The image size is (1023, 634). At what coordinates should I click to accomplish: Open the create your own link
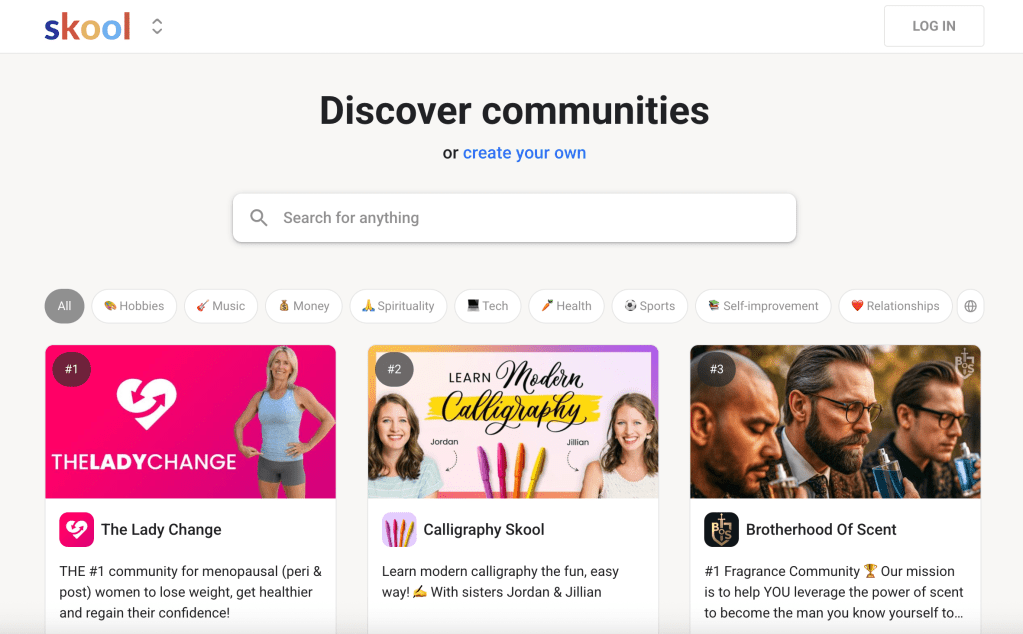tap(524, 153)
